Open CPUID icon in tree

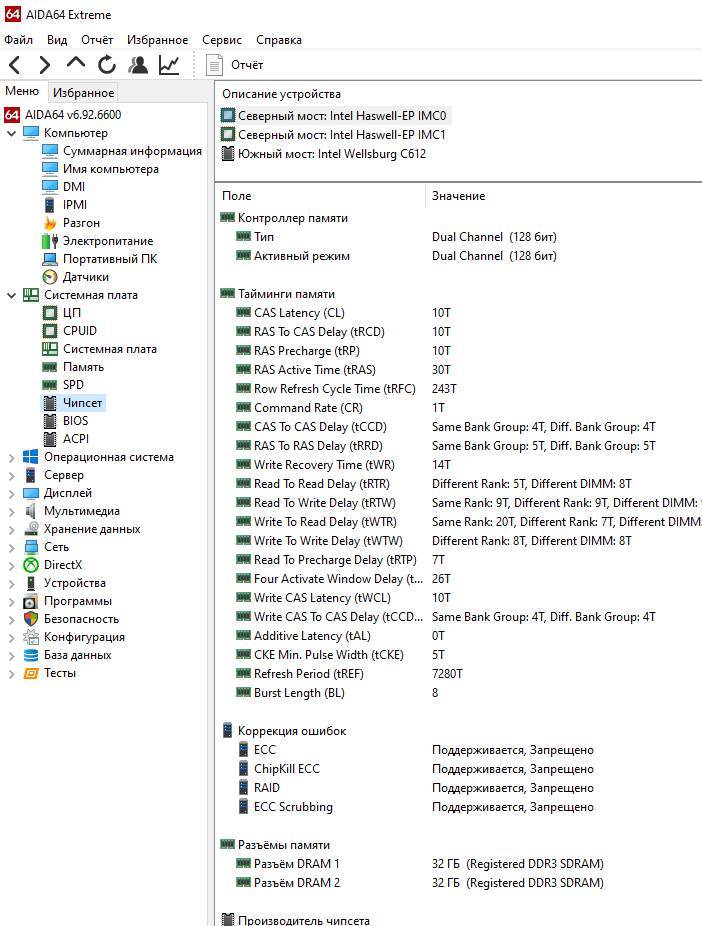tap(50, 331)
